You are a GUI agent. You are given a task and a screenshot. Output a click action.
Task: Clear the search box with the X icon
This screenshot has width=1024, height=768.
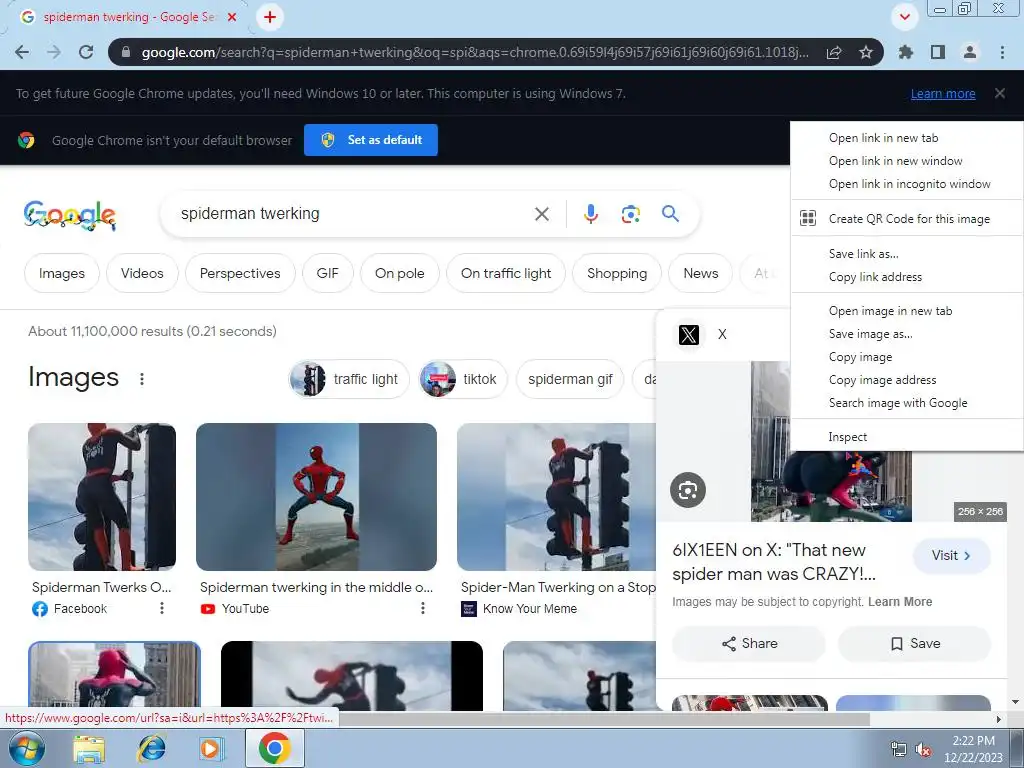point(541,214)
